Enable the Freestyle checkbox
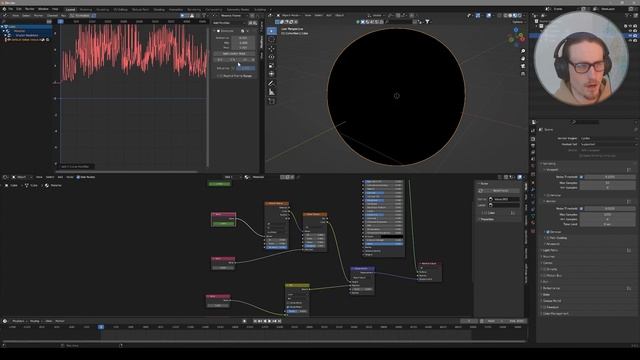The image size is (640, 360). [545, 307]
